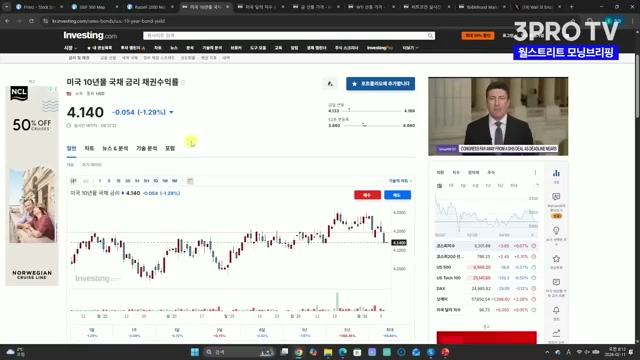Viewport: 640px width, 360px height.
Task: Click the Windows Start button
Action: point(195,352)
